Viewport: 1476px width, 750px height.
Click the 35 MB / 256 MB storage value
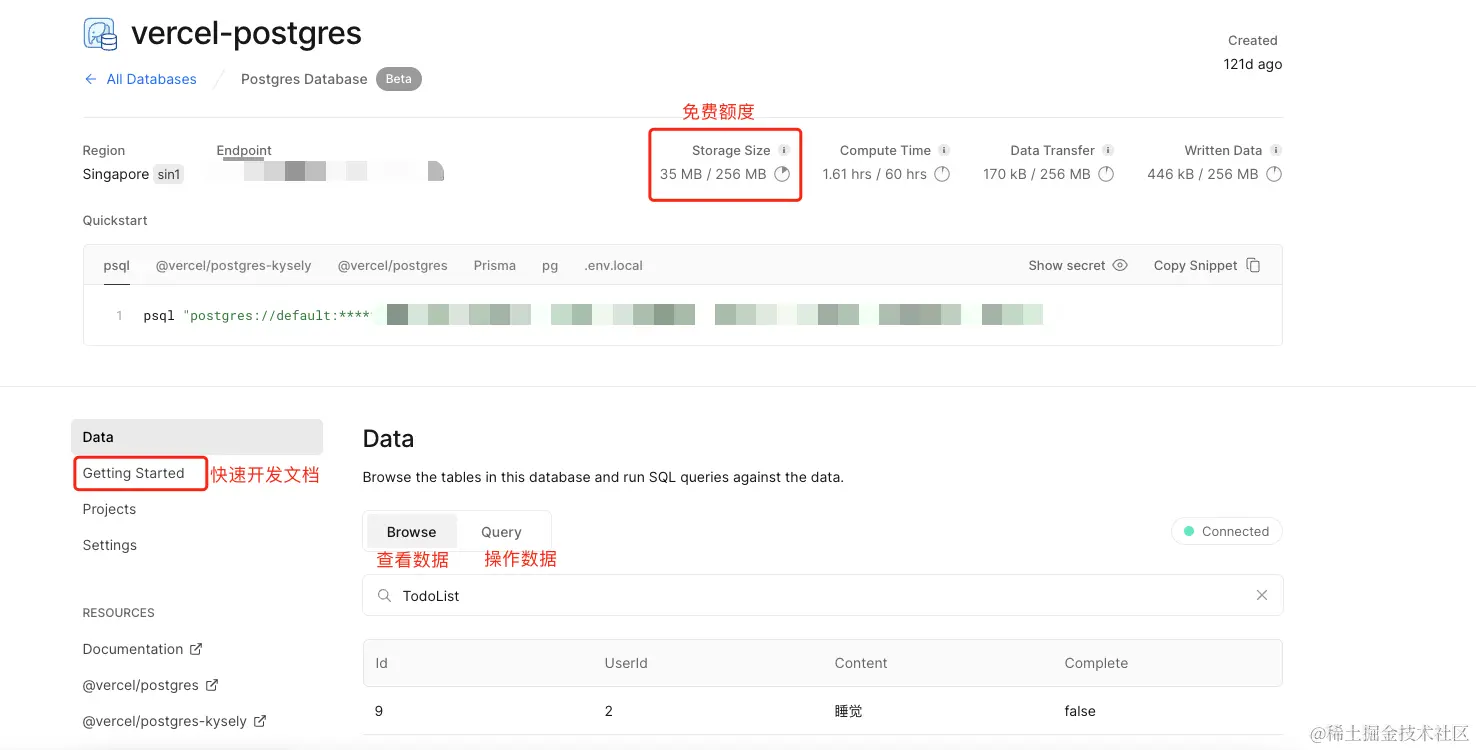pyautogui.click(x=713, y=174)
